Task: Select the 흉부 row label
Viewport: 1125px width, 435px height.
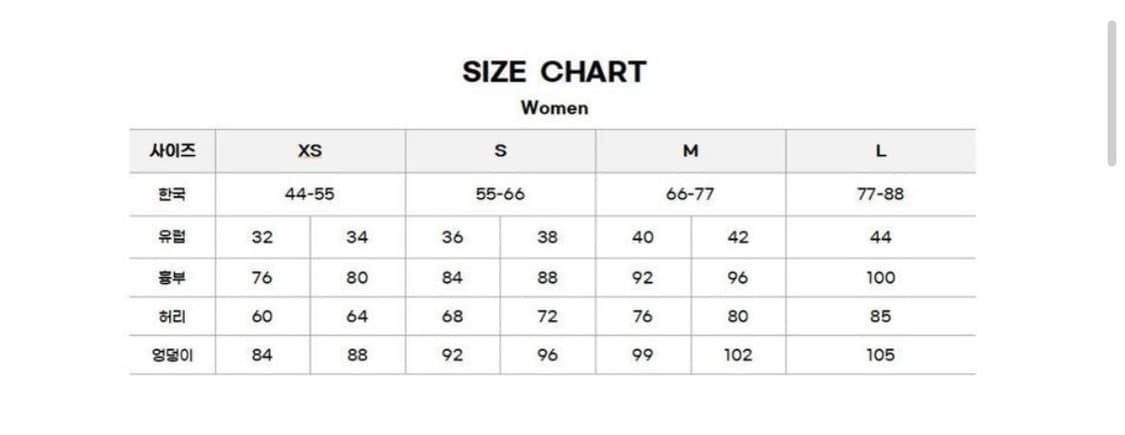Action: click(172, 278)
